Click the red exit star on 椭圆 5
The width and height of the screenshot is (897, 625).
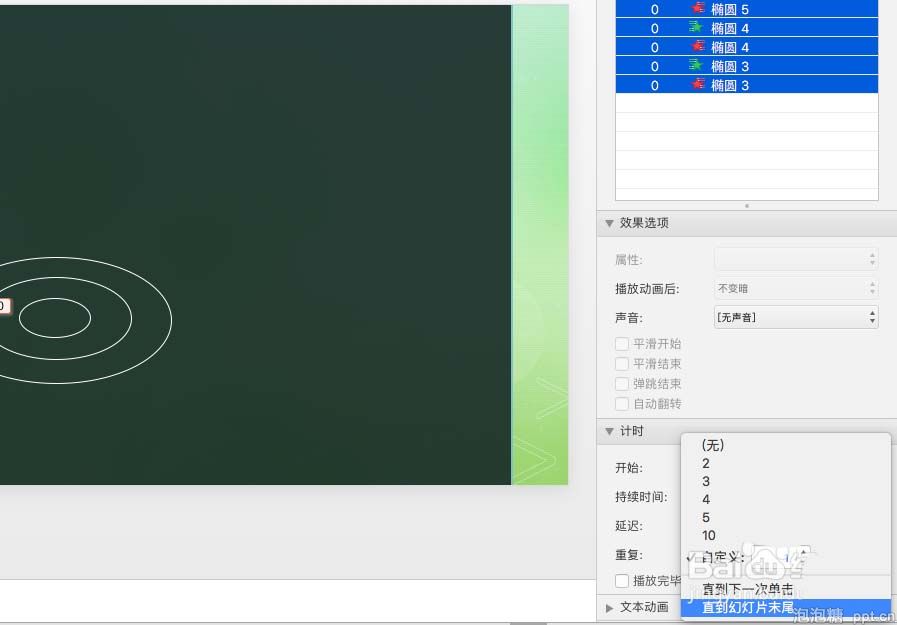(697, 9)
